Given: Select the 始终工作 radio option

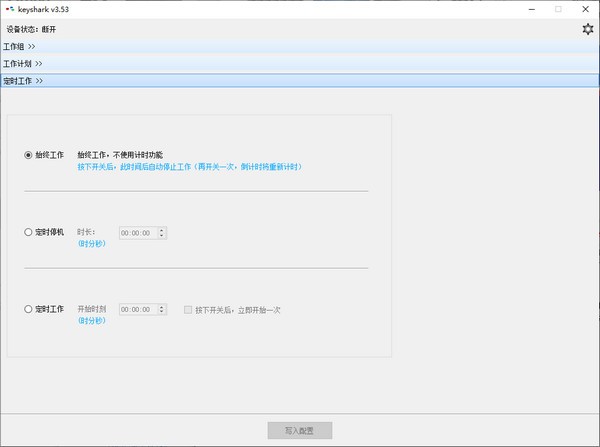Looking at the screenshot, I should point(29,155).
